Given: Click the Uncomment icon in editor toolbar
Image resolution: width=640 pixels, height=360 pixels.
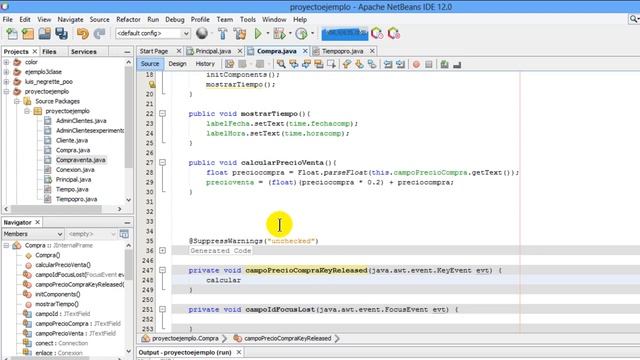Looking at the screenshot, I should [457, 64].
